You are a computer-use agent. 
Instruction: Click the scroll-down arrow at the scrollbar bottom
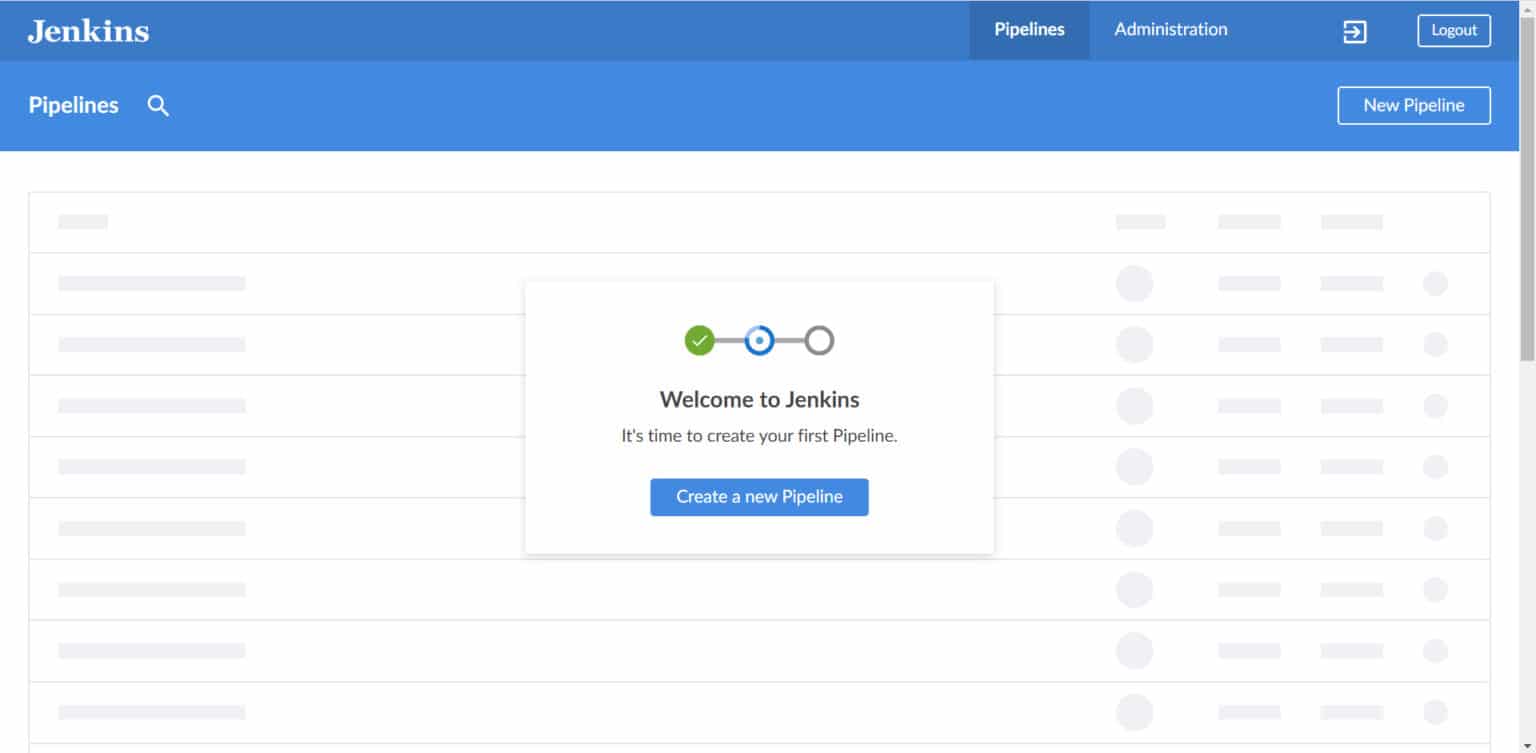[1529, 745]
